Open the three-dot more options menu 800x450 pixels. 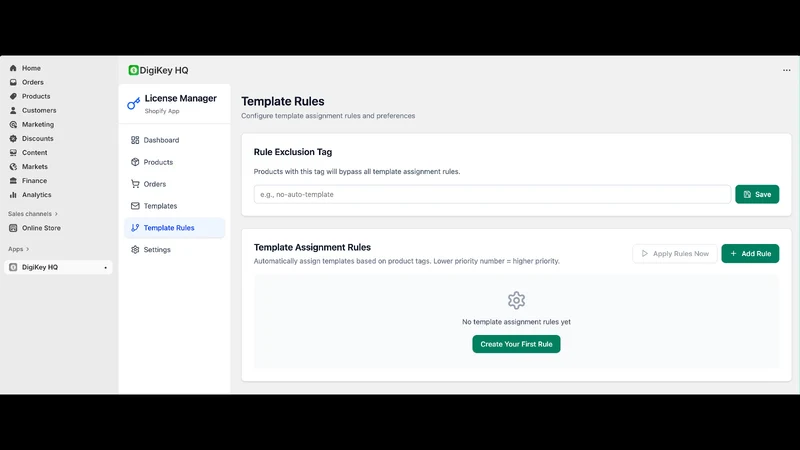point(786,70)
